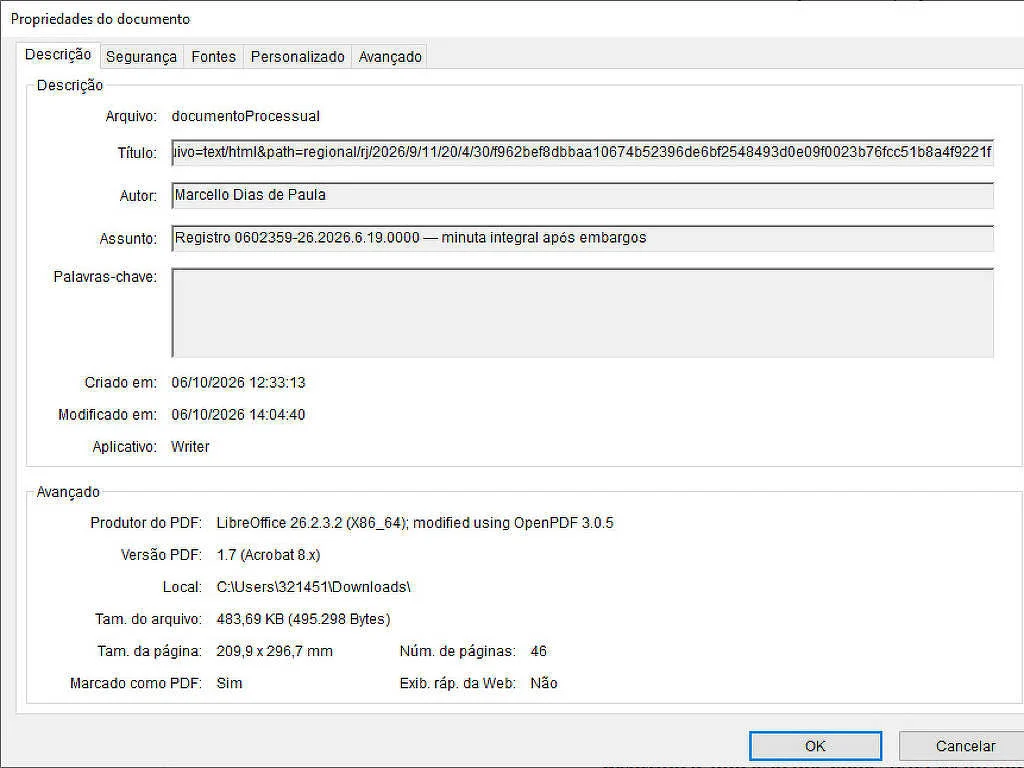Click the Título label

point(137,153)
